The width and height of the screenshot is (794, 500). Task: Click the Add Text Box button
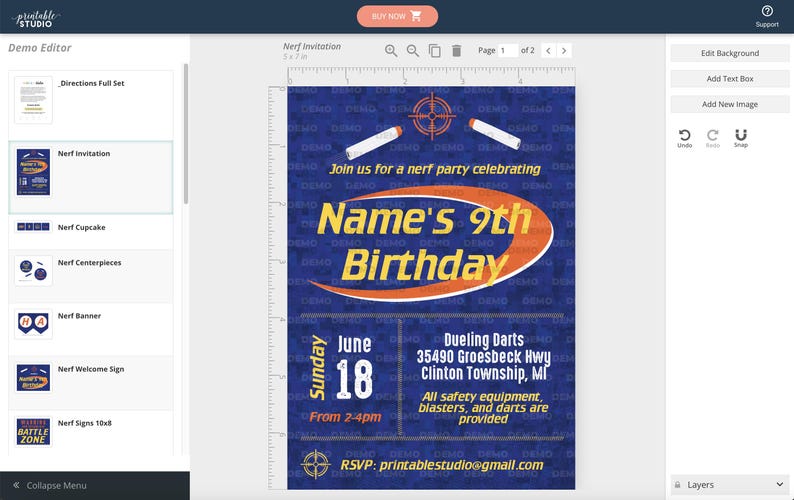(730, 79)
